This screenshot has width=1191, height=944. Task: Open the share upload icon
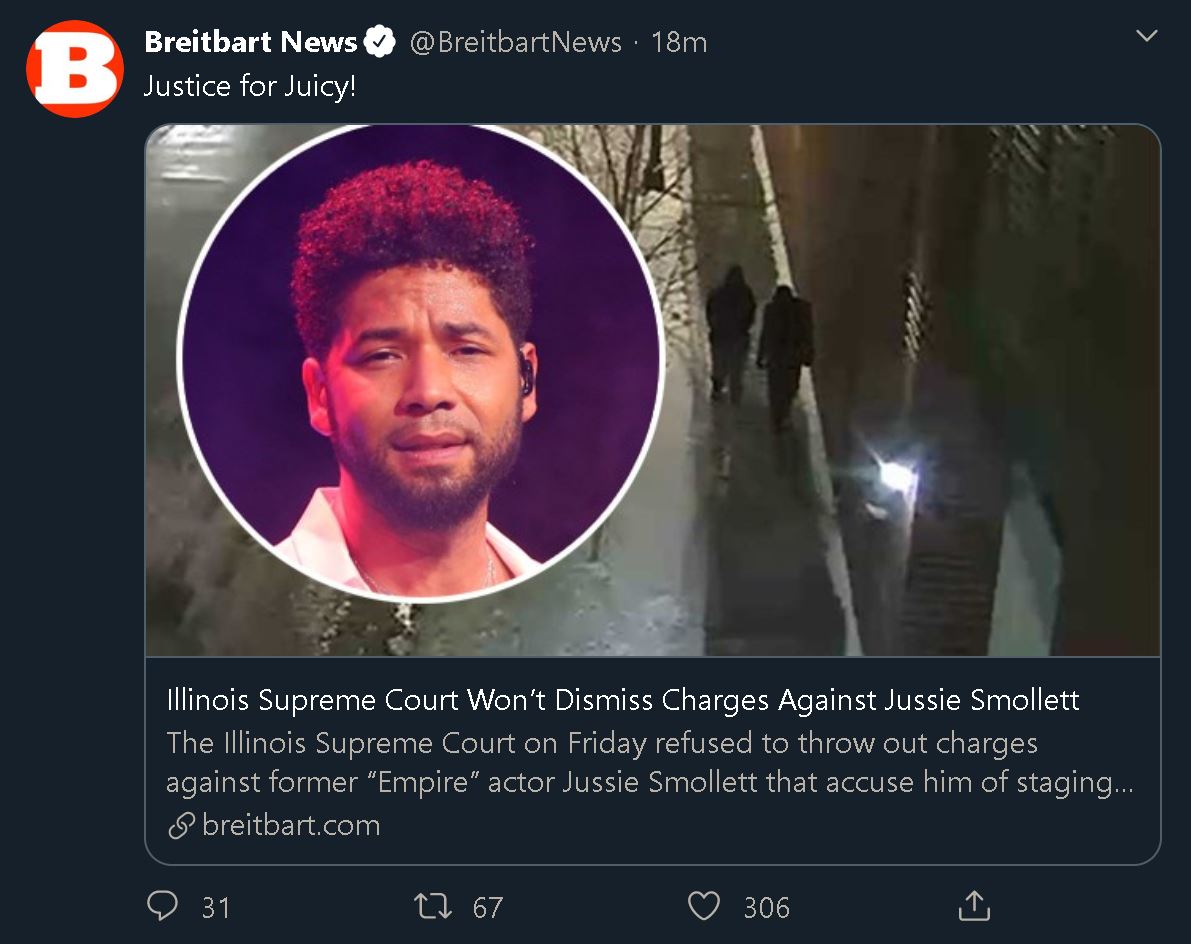click(975, 905)
